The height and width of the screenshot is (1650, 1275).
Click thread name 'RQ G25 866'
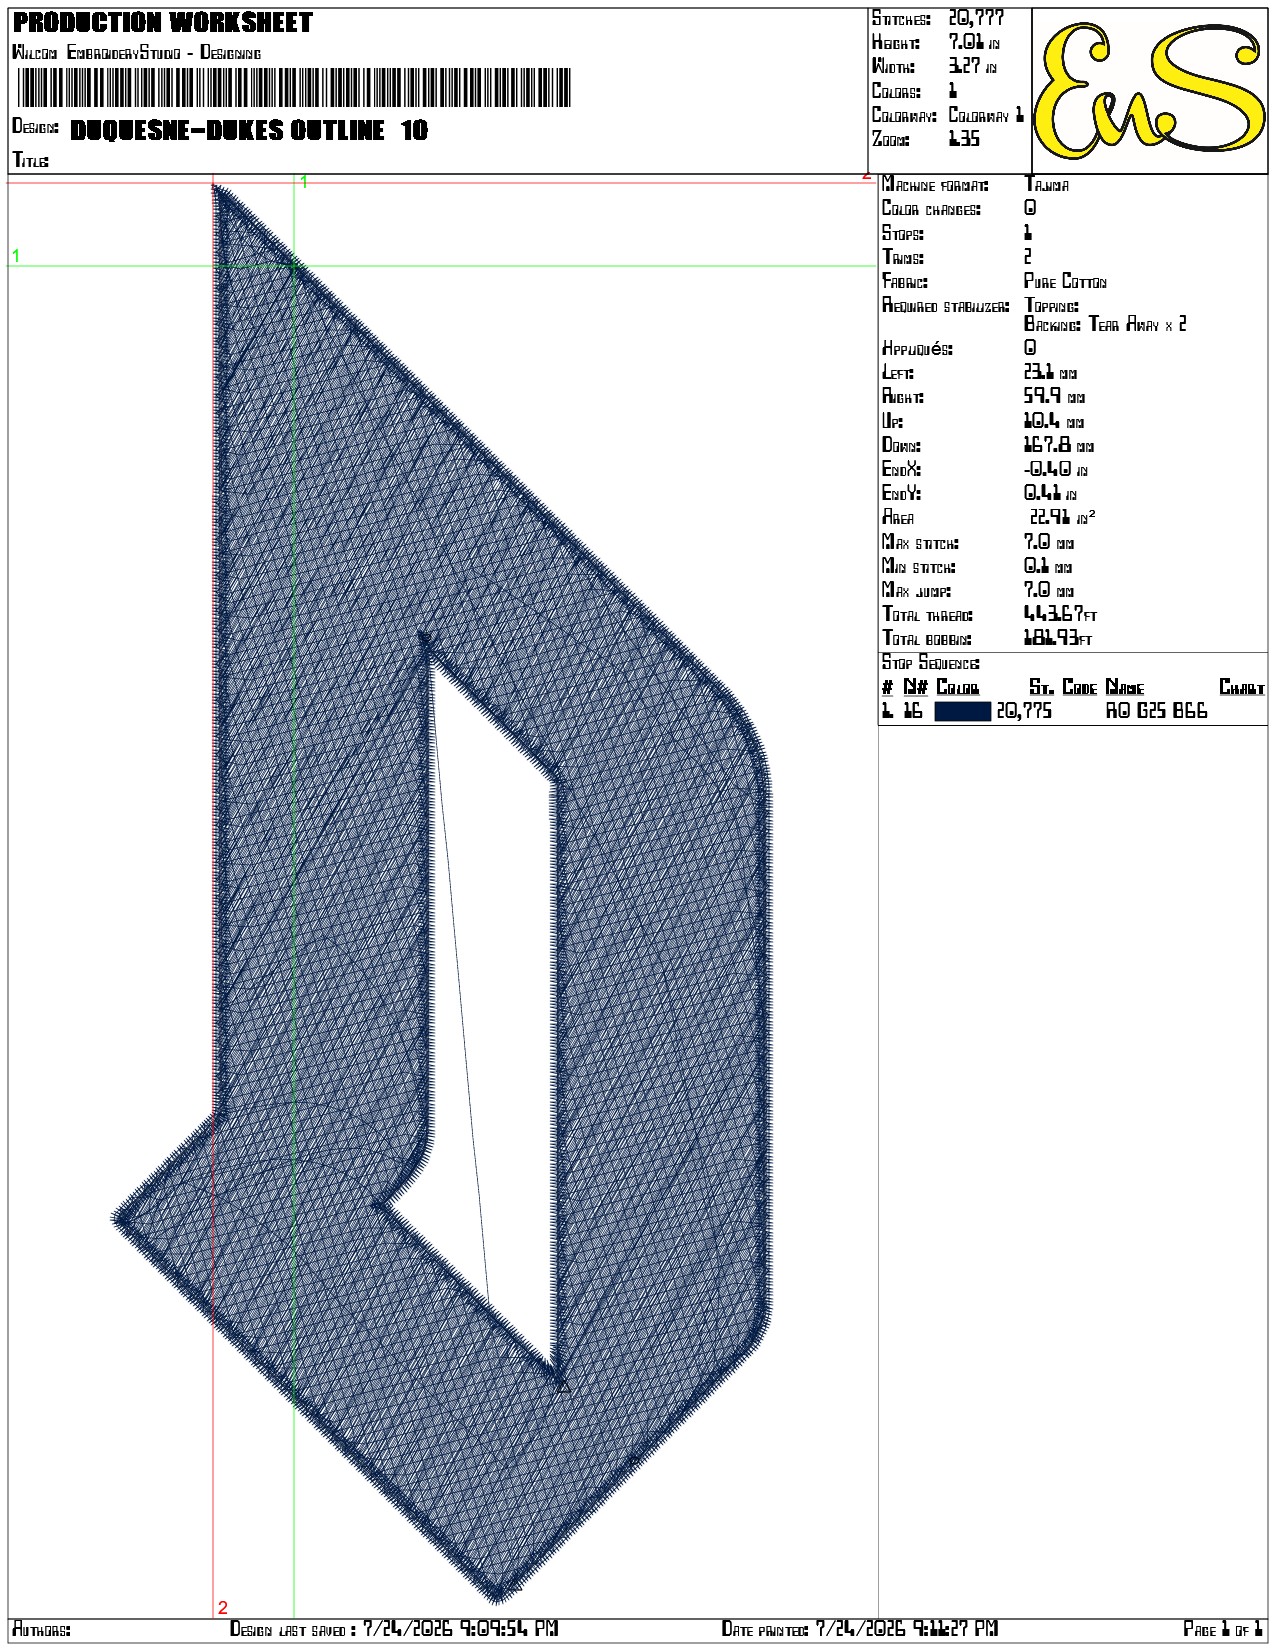coord(1156,711)
